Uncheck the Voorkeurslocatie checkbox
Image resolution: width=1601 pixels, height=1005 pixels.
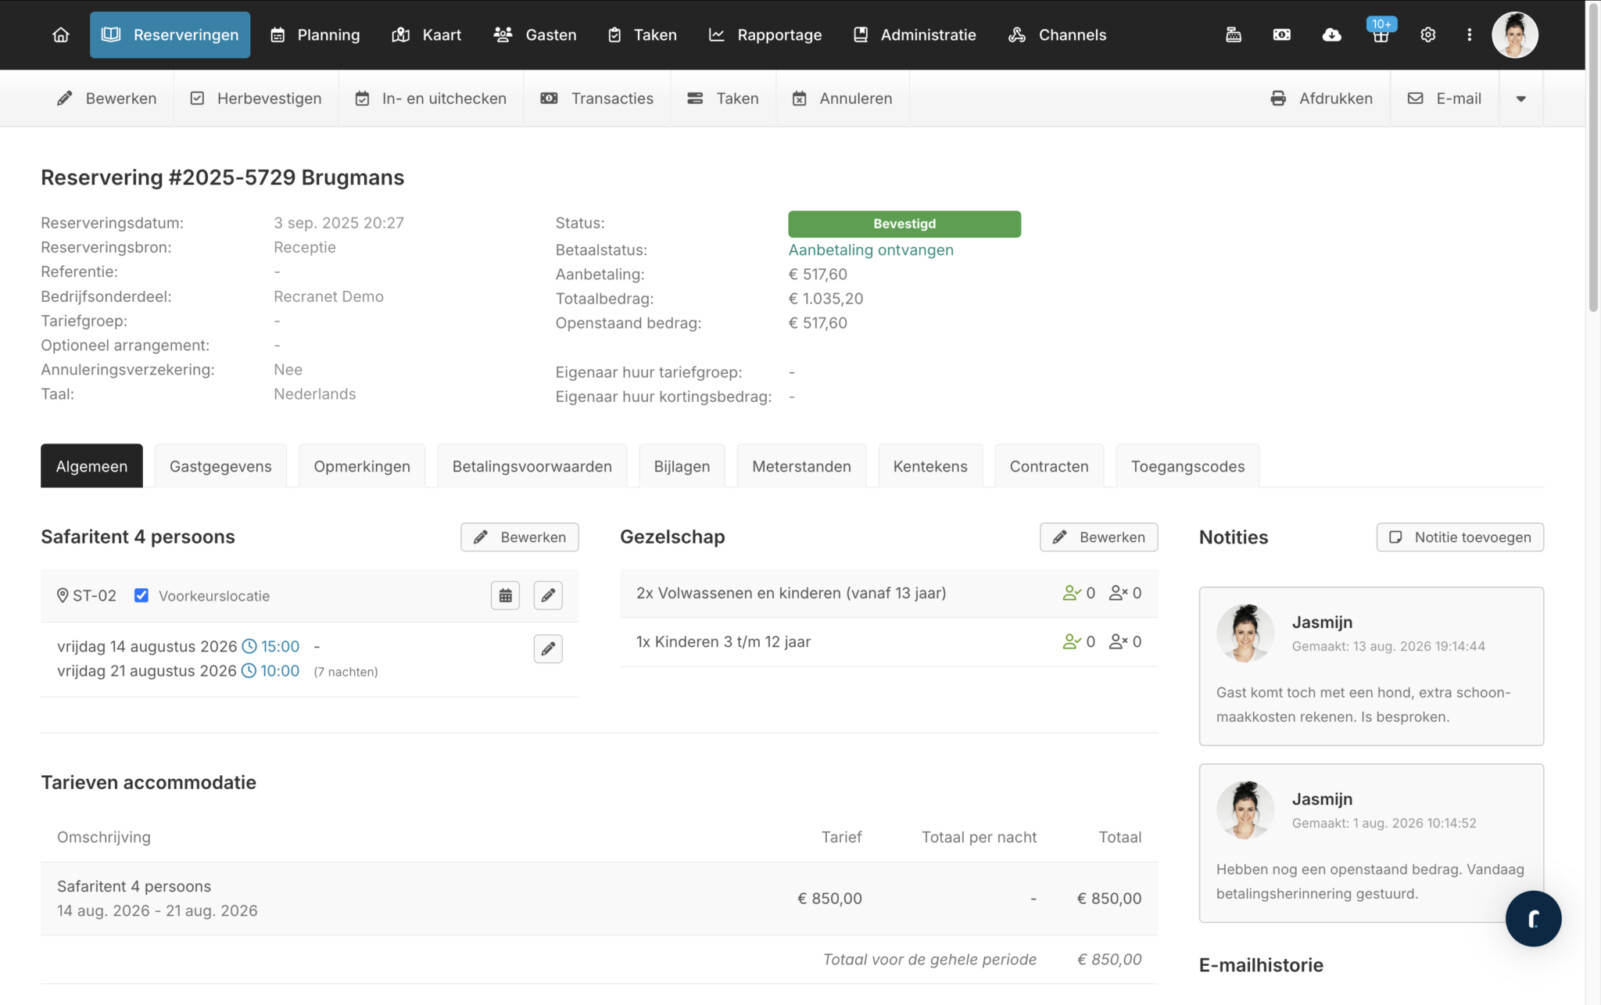142,596
